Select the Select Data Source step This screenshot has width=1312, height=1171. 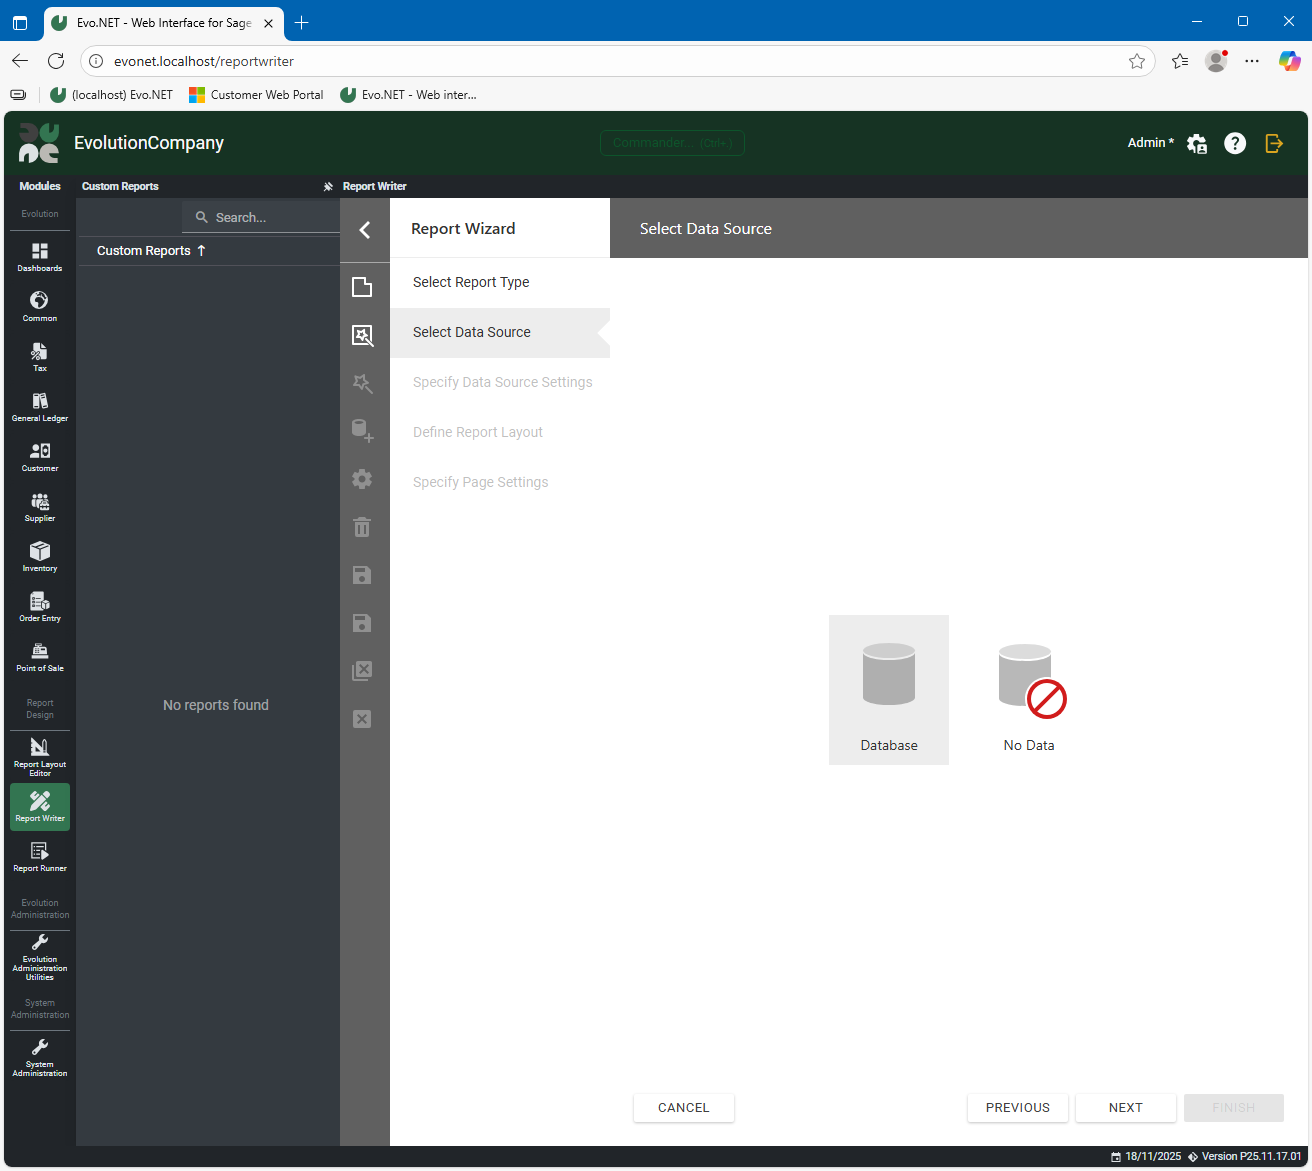472,332
